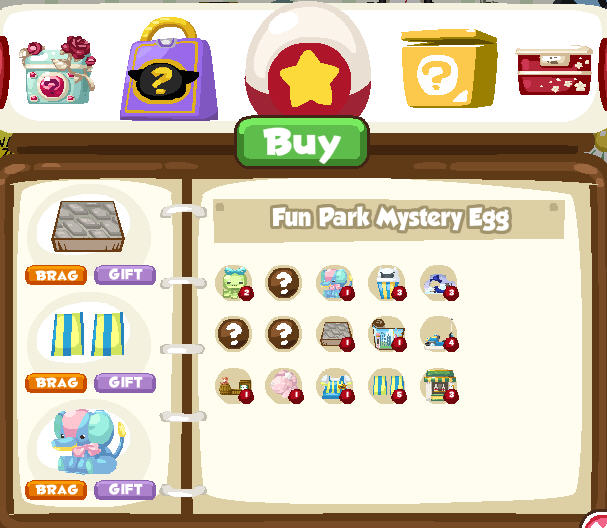The image size is (607, 528).
Task: Select the red bento mystery box
Action: click(x=554, y=71)
